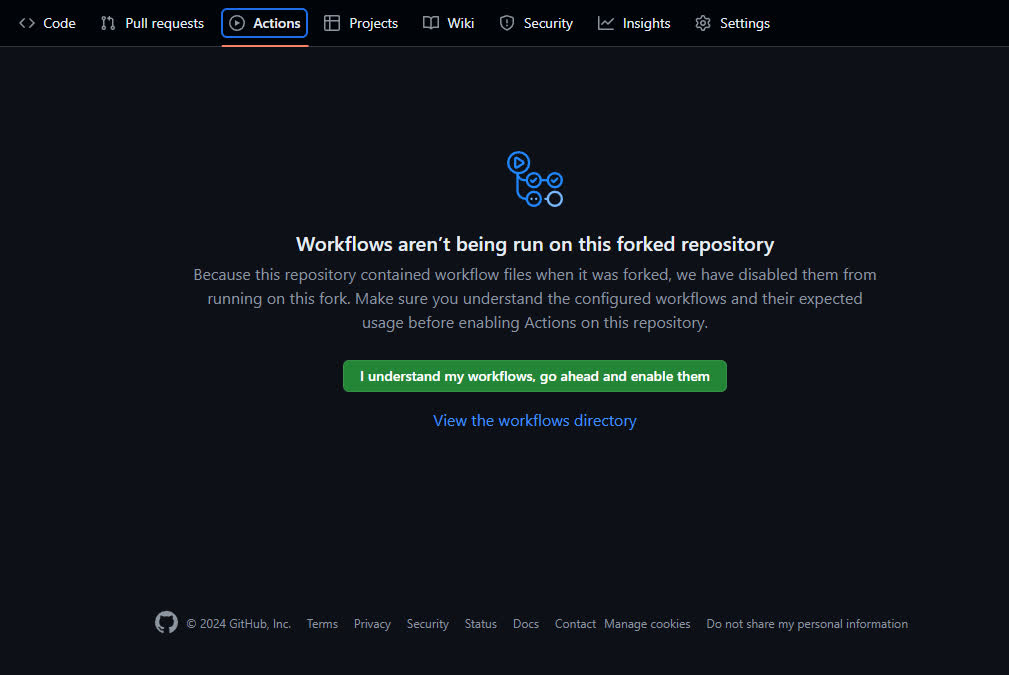Screen dimensions: 1009x675
Task: Go to the Privacy footer link
Action: click(372, 624)
